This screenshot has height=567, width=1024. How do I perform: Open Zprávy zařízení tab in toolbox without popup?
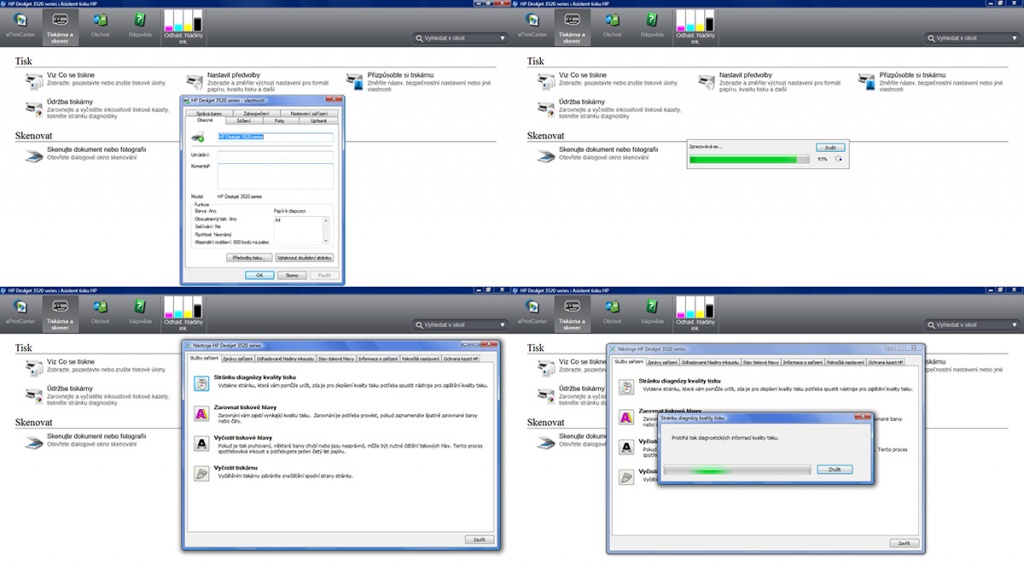pyautogui.click(x=237, y=359)
